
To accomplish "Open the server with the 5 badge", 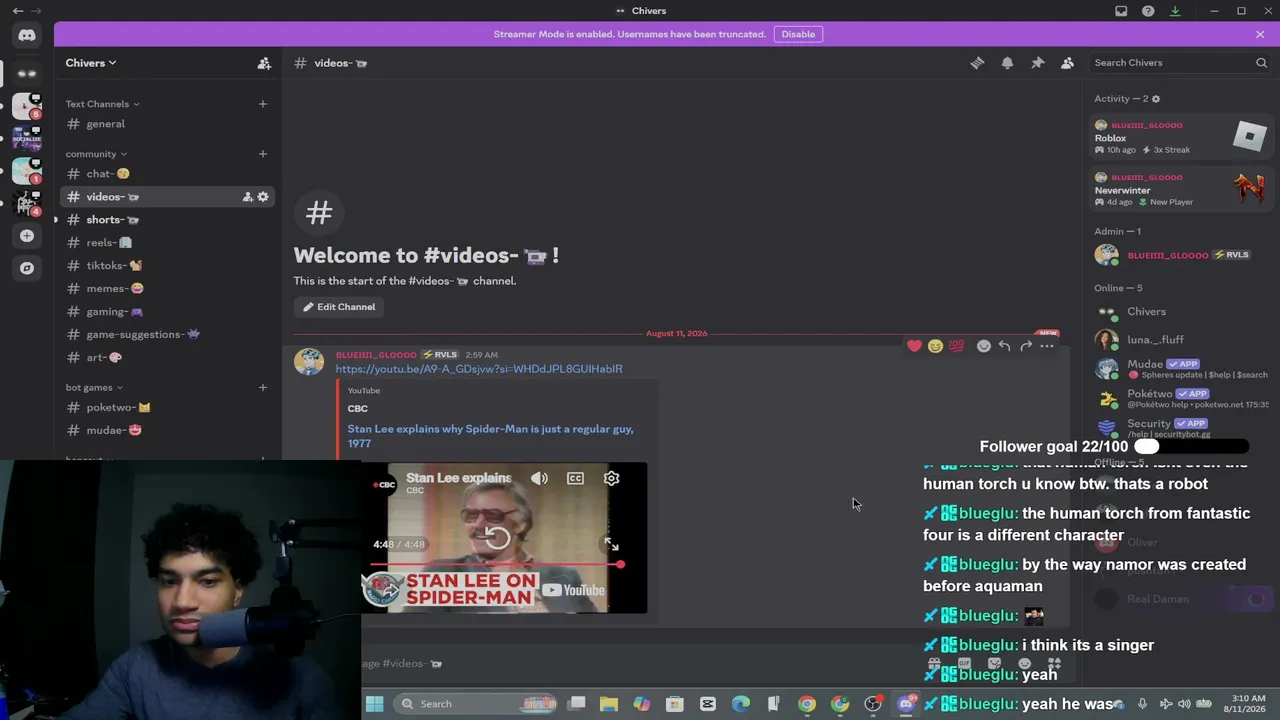I will (27, 106).
